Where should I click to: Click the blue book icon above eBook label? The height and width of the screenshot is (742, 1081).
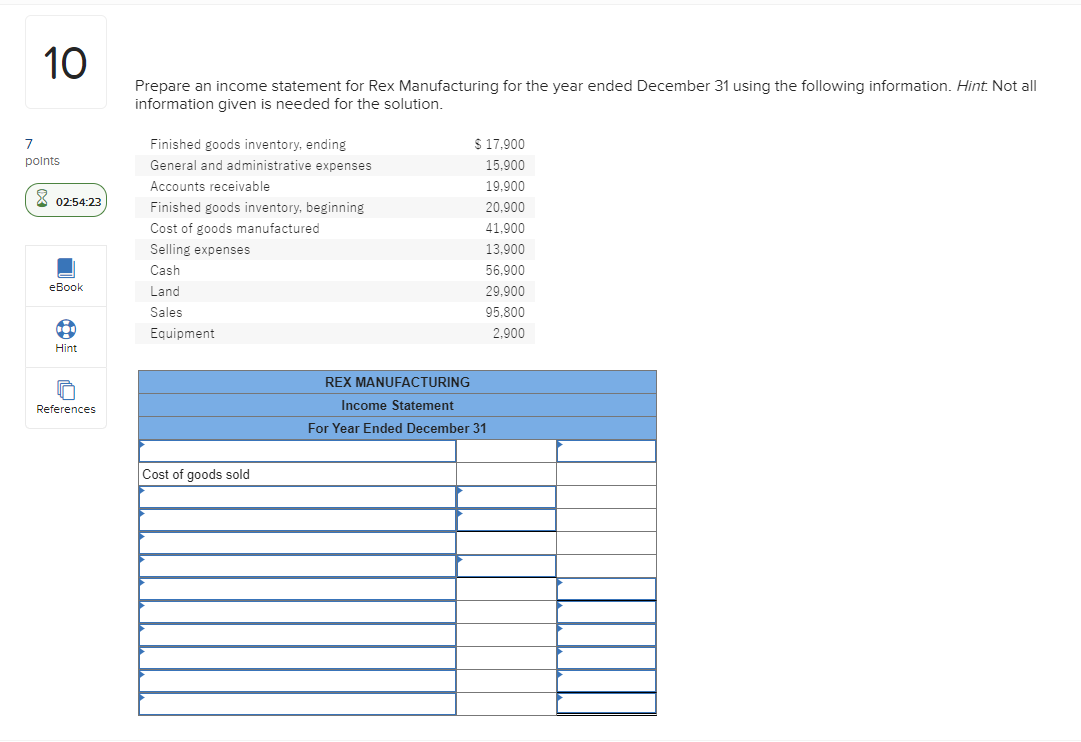(65, 268)
